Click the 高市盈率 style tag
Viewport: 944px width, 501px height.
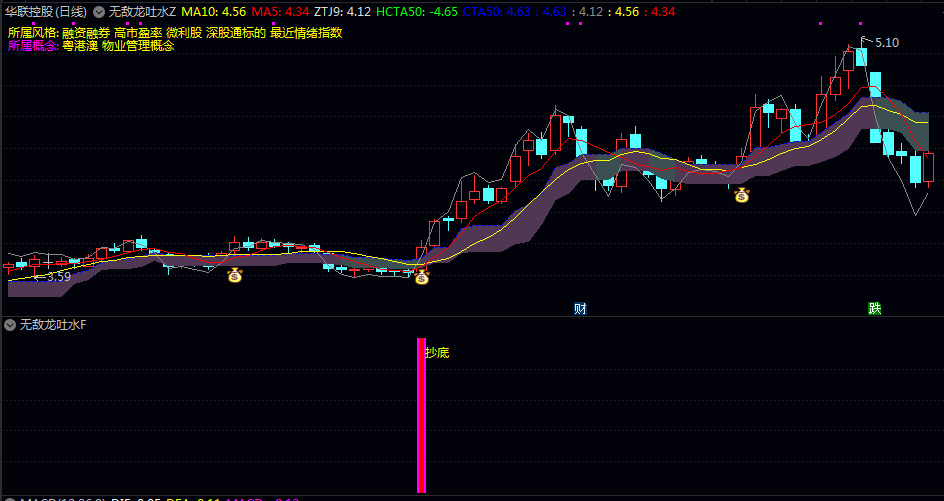pyautogui.click(x=138, y=33)
